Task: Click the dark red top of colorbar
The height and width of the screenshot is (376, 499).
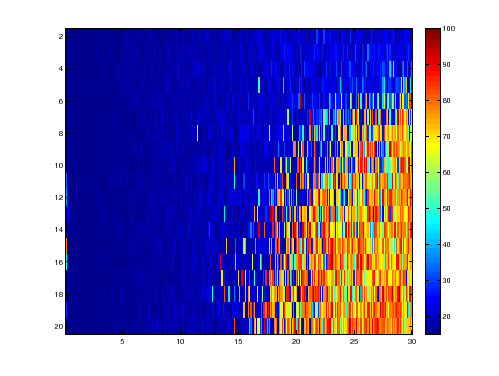Action: 433,33
